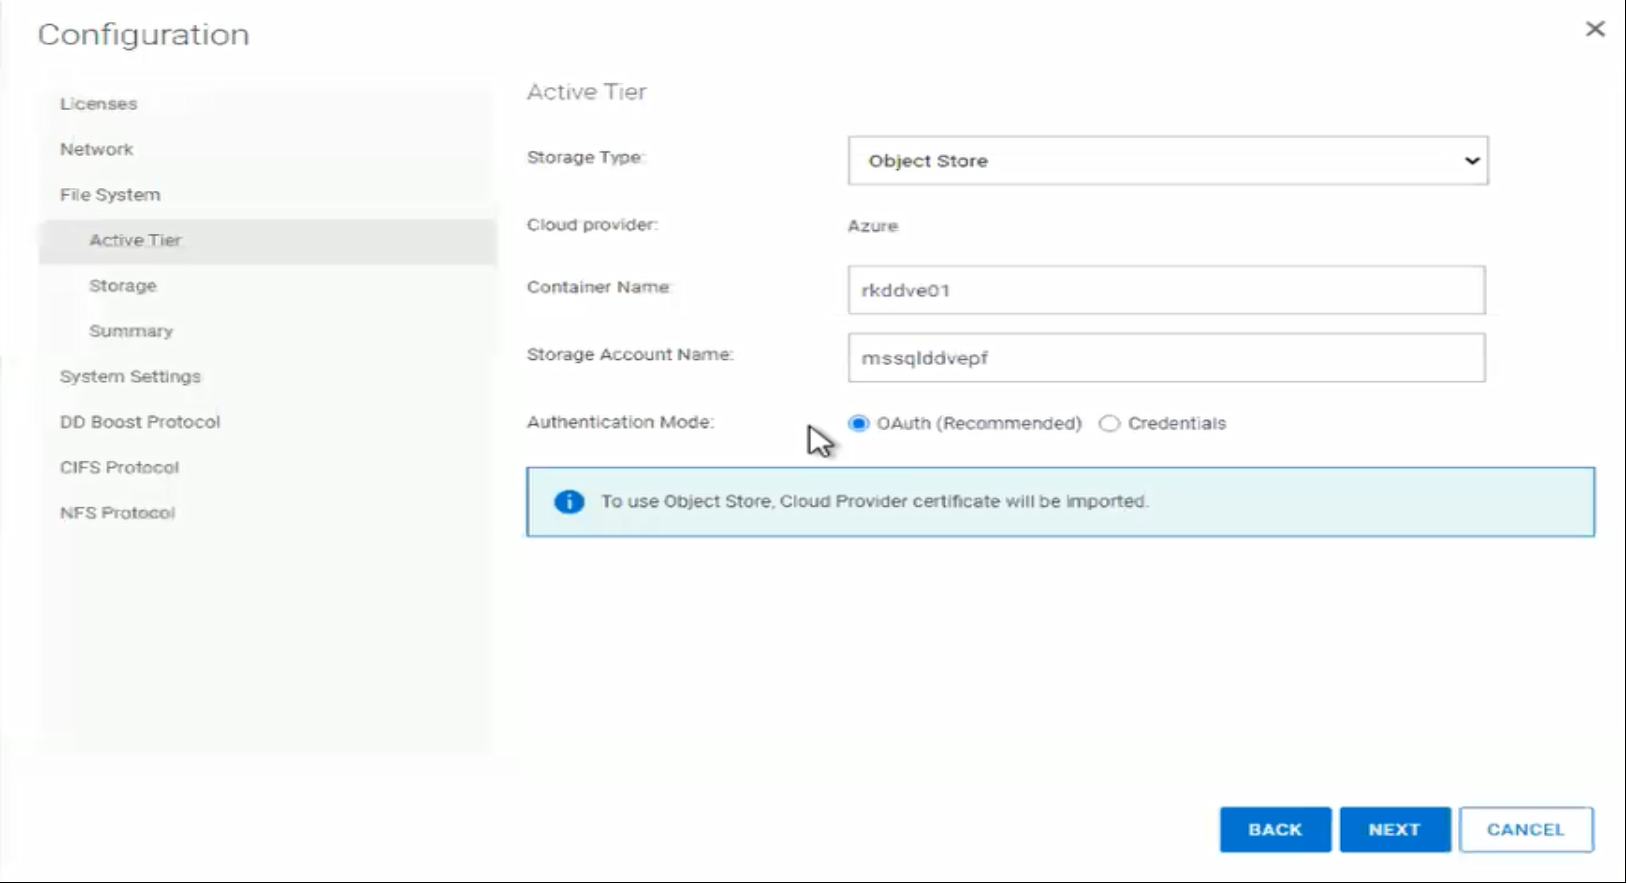Click the Configuration dialog title
This screenshot has width=1627, height=884.
(x=144, y=35)
